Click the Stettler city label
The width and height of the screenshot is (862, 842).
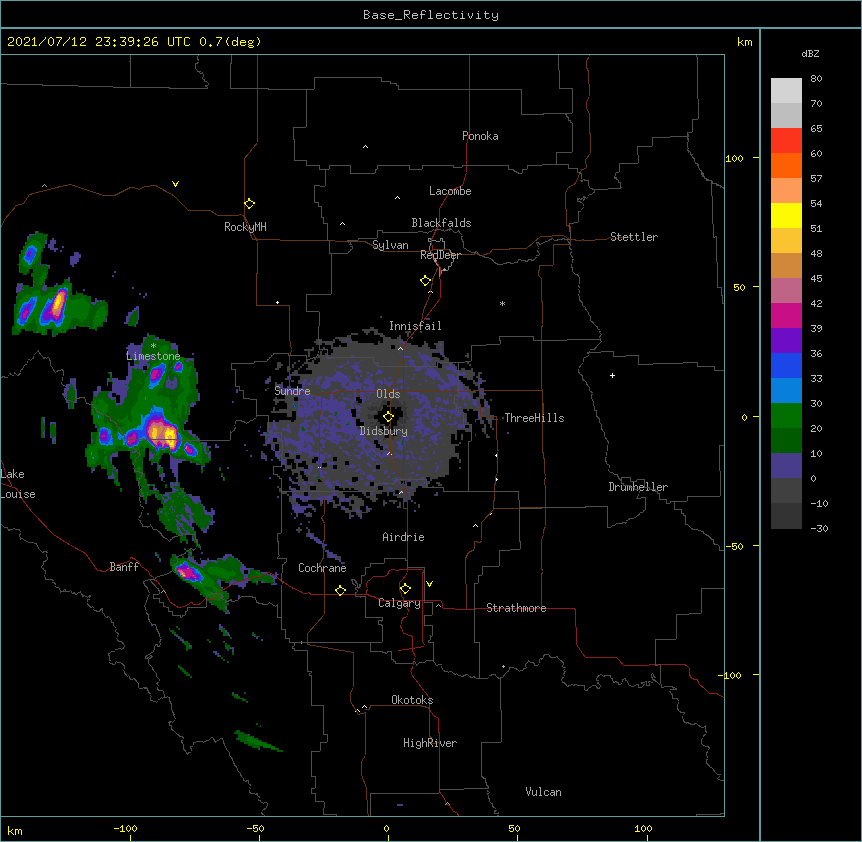[x=634, y=237]
